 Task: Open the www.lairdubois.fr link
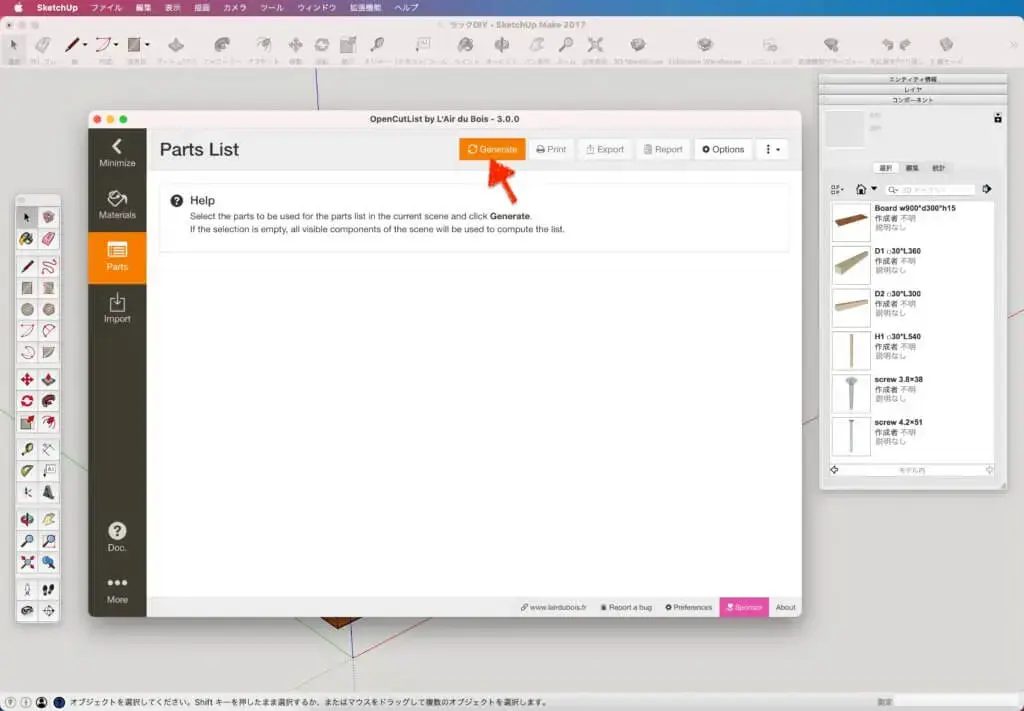(x=553, y=607)
